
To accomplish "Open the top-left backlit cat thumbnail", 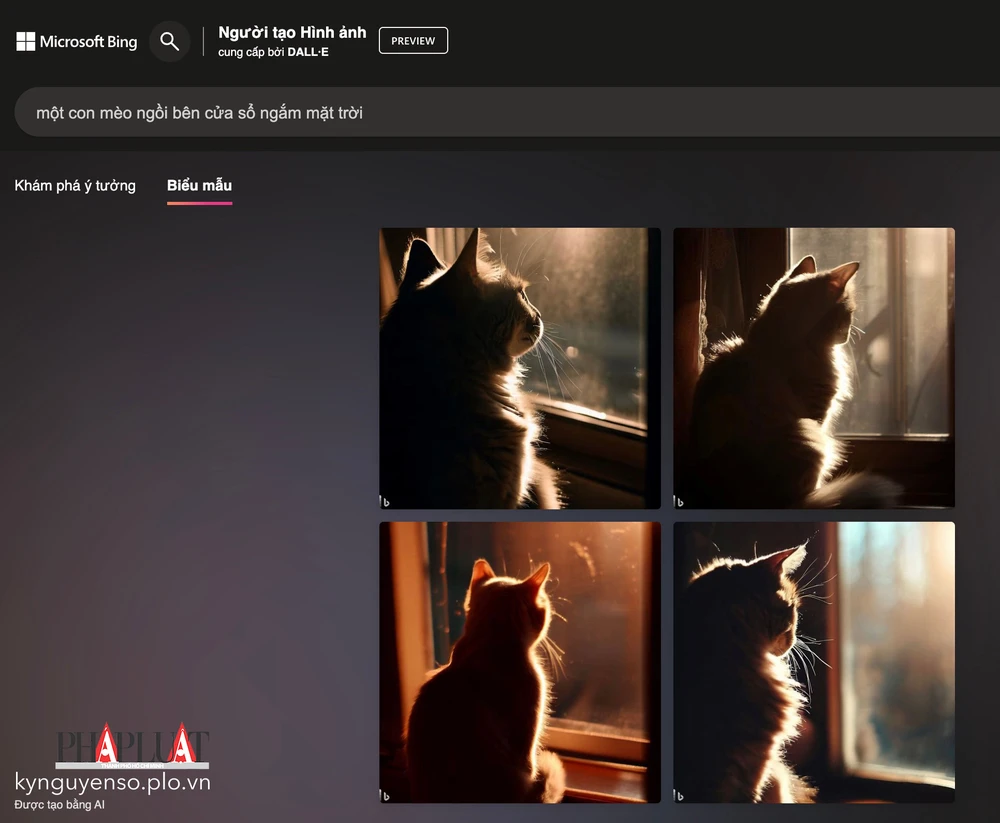I will (x=519, y=367).
